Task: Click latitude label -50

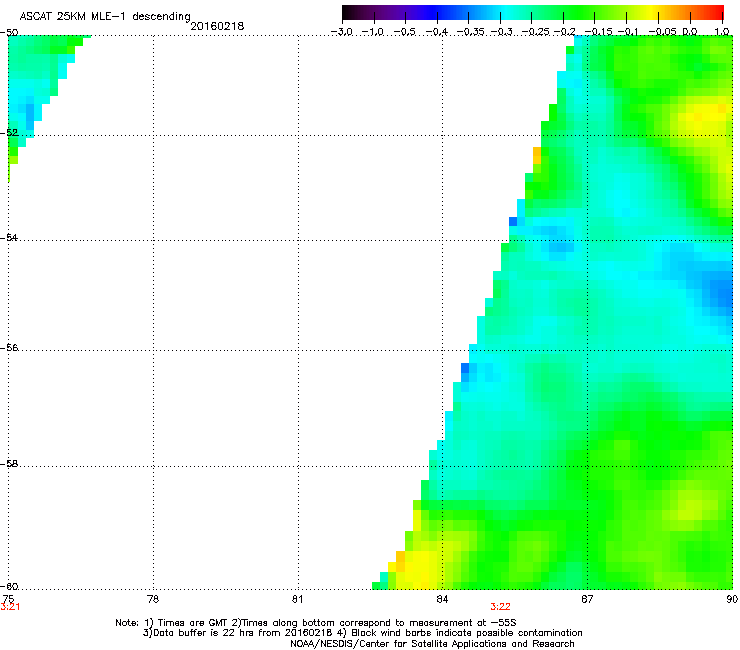Action: pos(9,33)
